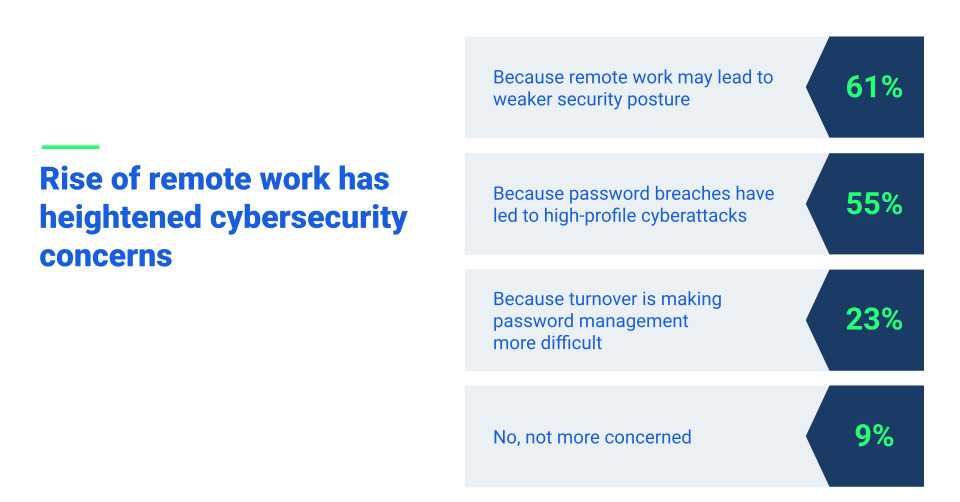Click the 'password management' text line
This screenshot has height=502, width=960.
click(x=591, y=320)
